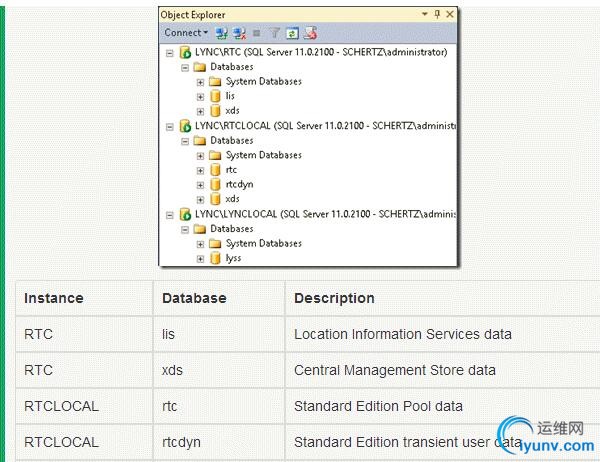Viewport: 600px width, 462px height.
Task: Click the Stop toolbar icon
Action: pyautogui.click(x=257, y=33)
